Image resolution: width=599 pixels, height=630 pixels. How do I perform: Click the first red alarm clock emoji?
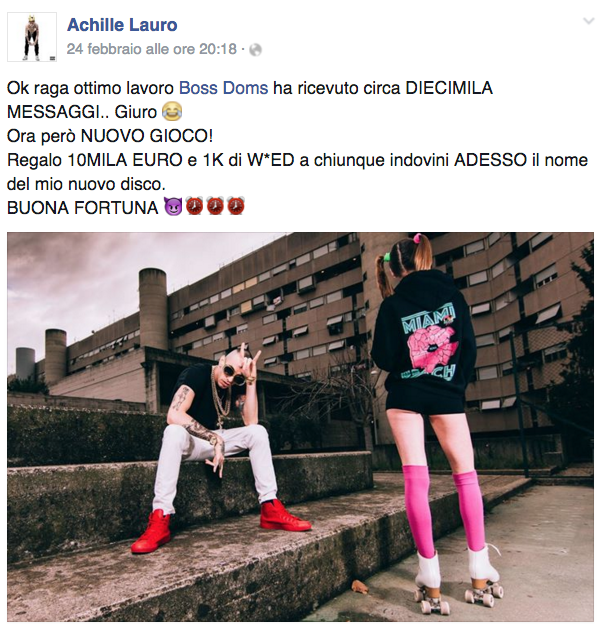(x=194, y=207)
